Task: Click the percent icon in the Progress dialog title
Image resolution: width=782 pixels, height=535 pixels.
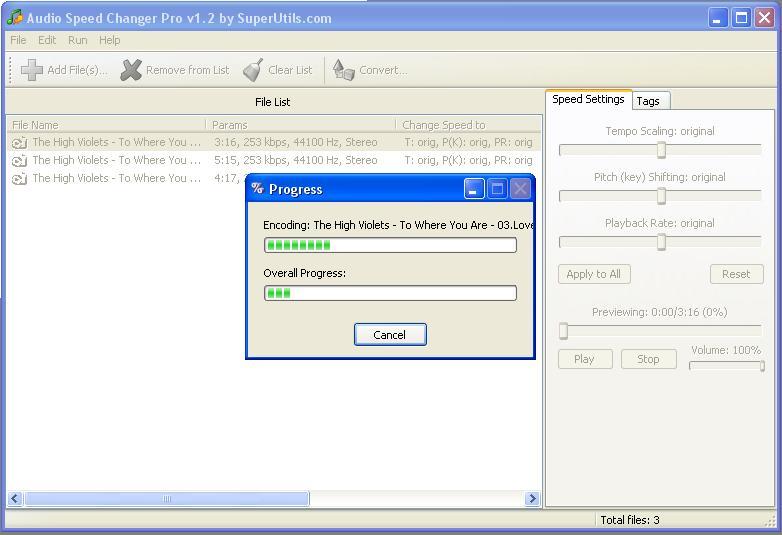Action: coord(257,188)
